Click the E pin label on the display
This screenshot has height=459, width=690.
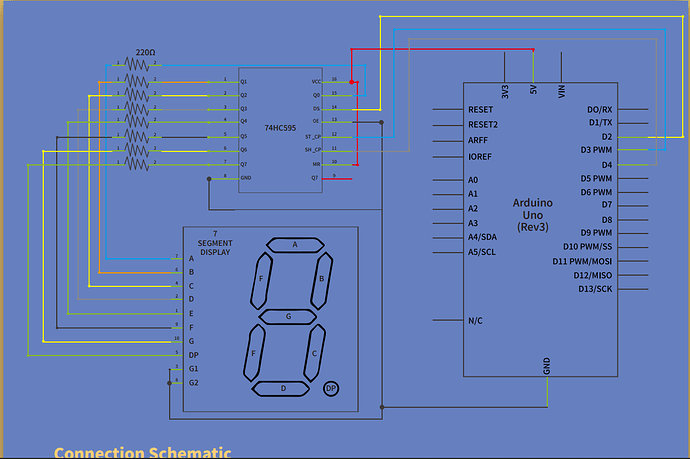191,314
